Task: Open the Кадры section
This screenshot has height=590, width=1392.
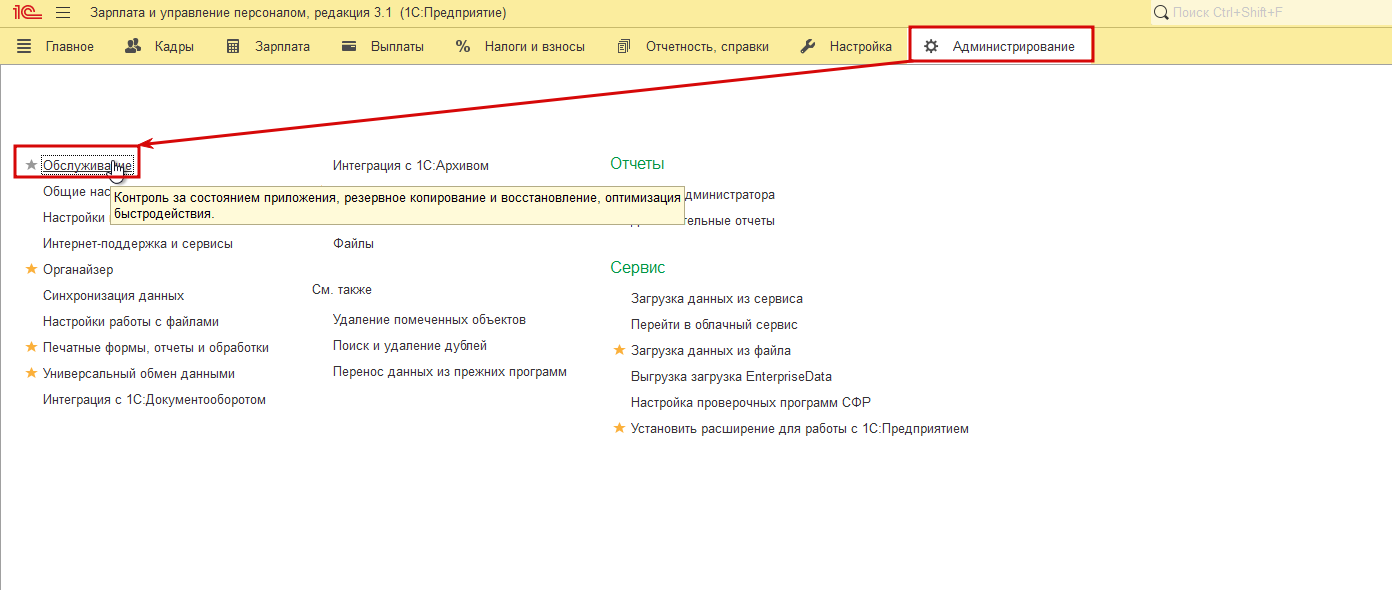Action: [160, 47]
